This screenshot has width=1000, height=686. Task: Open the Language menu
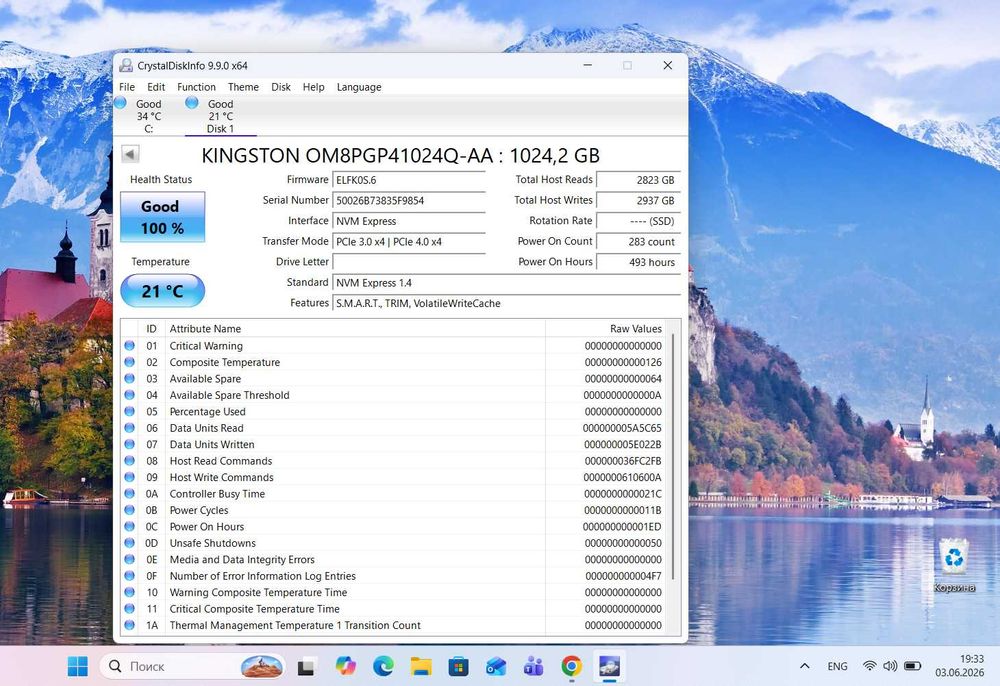click(x=359, y=87)
